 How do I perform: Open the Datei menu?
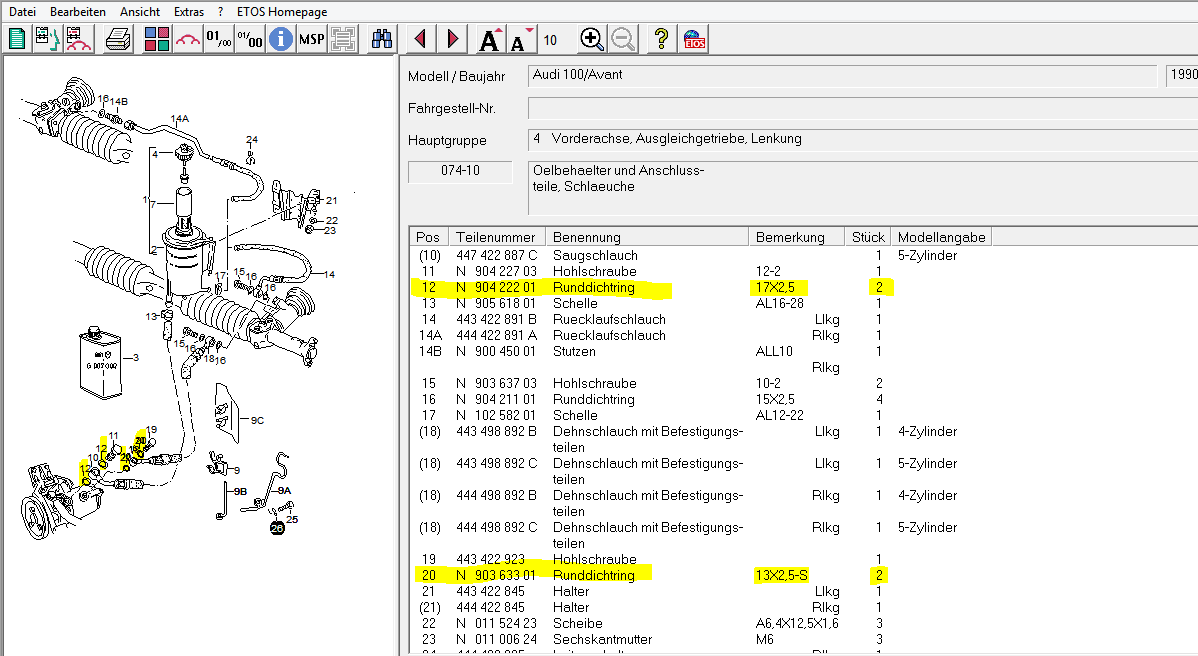[x=23, y=11]
